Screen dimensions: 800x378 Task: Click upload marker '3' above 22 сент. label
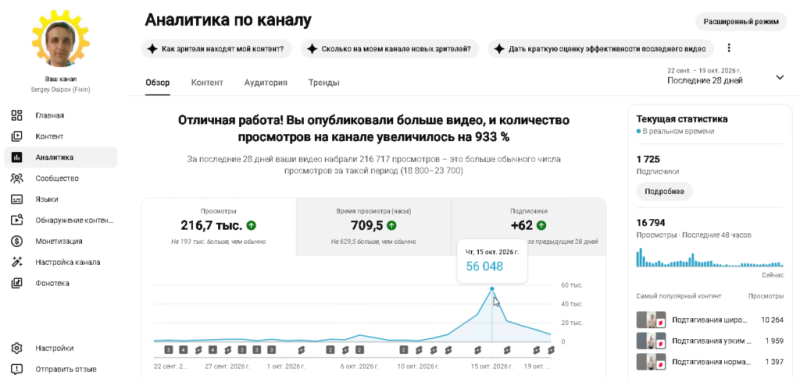coord(168,350)
